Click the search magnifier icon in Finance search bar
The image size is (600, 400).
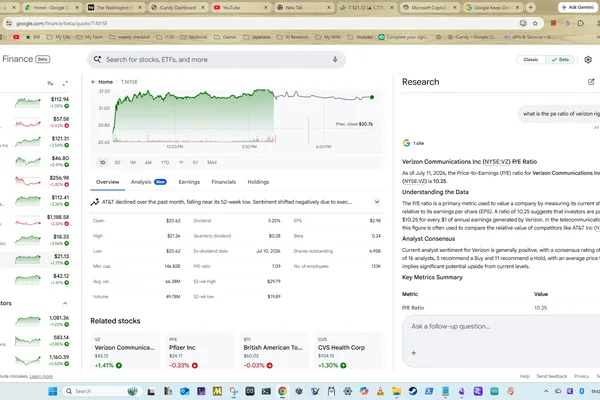pos(97,59)
